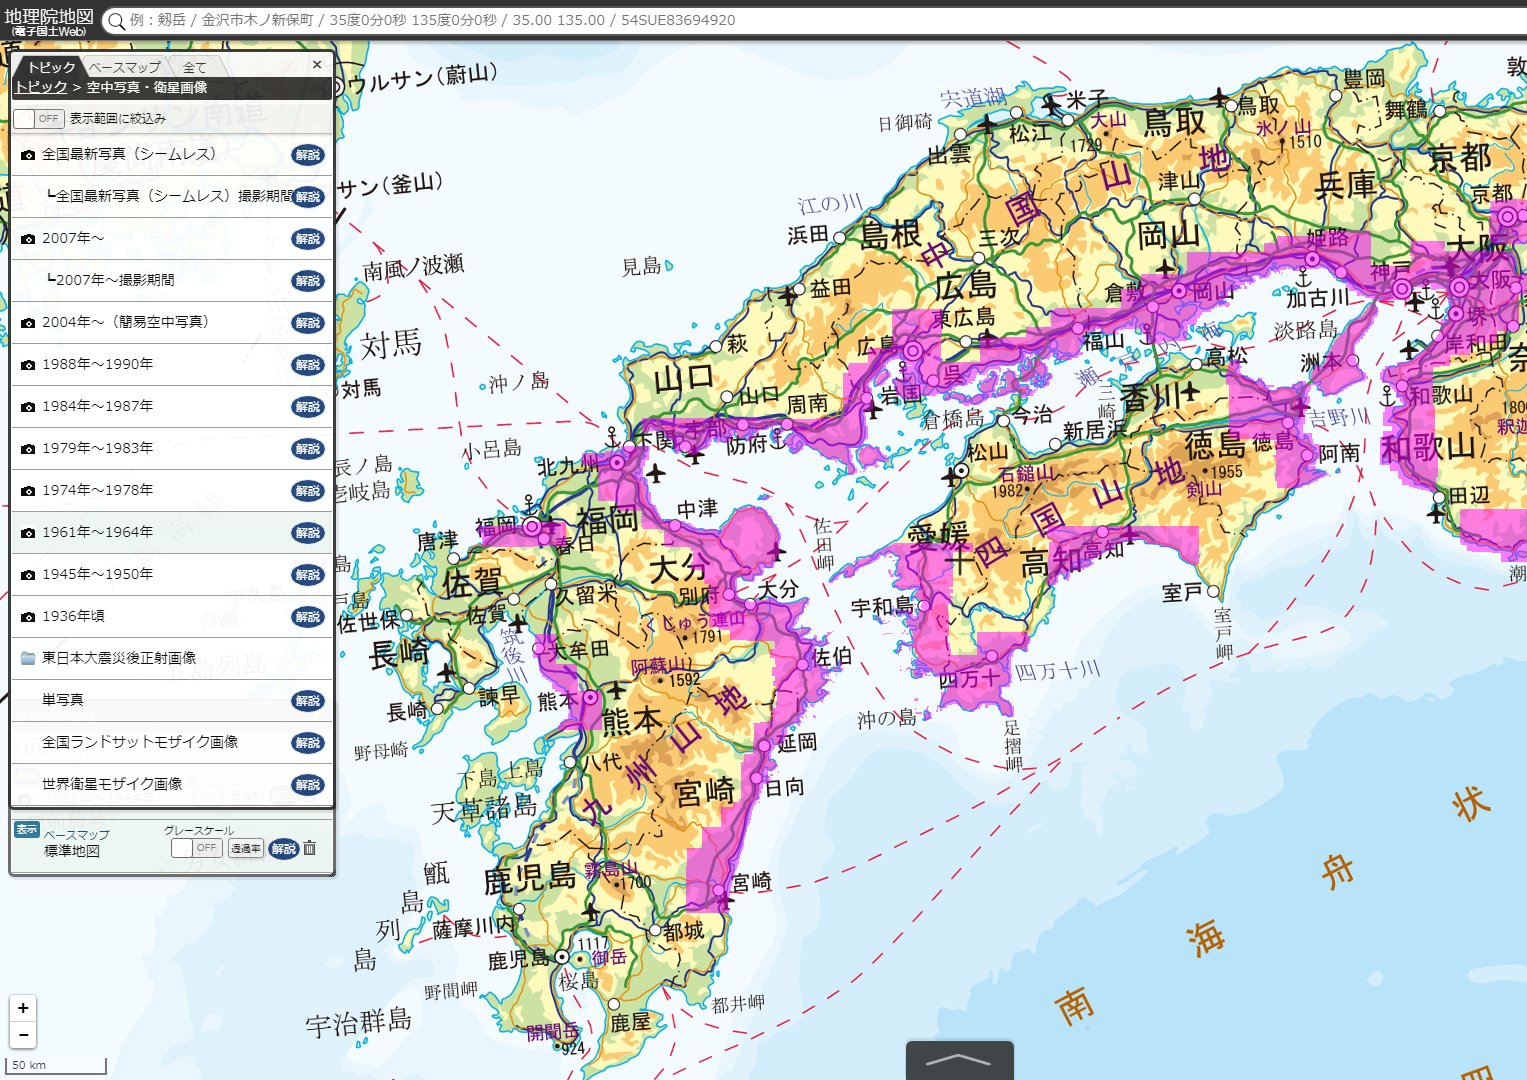Screen dimensions: 1527x1080
Task: Click camera icon beside 全国最新写真（シームレス）
Action: [x=28, y=155]
